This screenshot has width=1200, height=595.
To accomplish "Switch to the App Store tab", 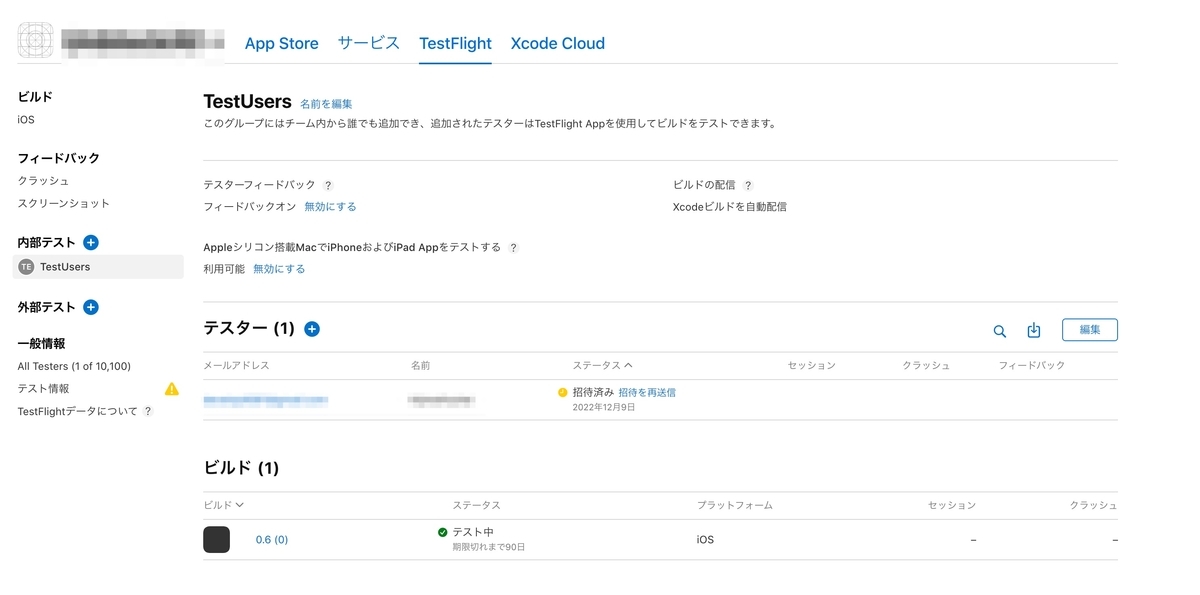I will coord(281,44).
